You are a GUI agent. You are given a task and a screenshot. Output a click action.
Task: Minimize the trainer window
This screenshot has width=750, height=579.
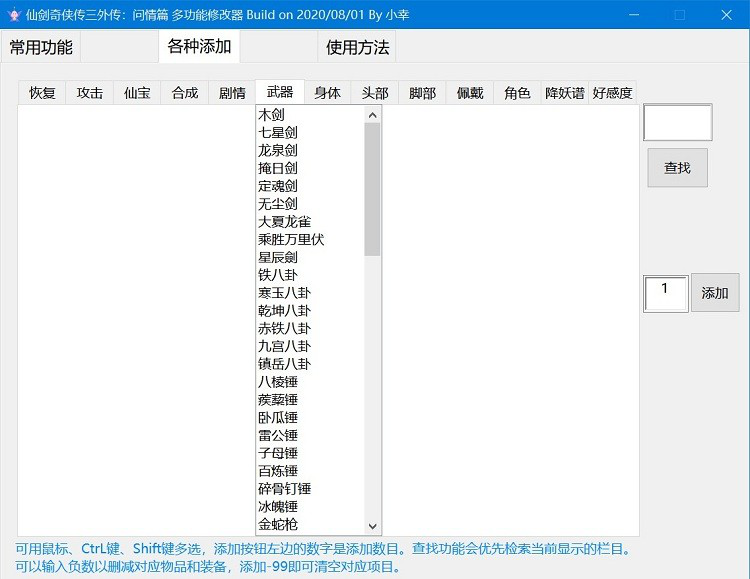tap(634, 14)
